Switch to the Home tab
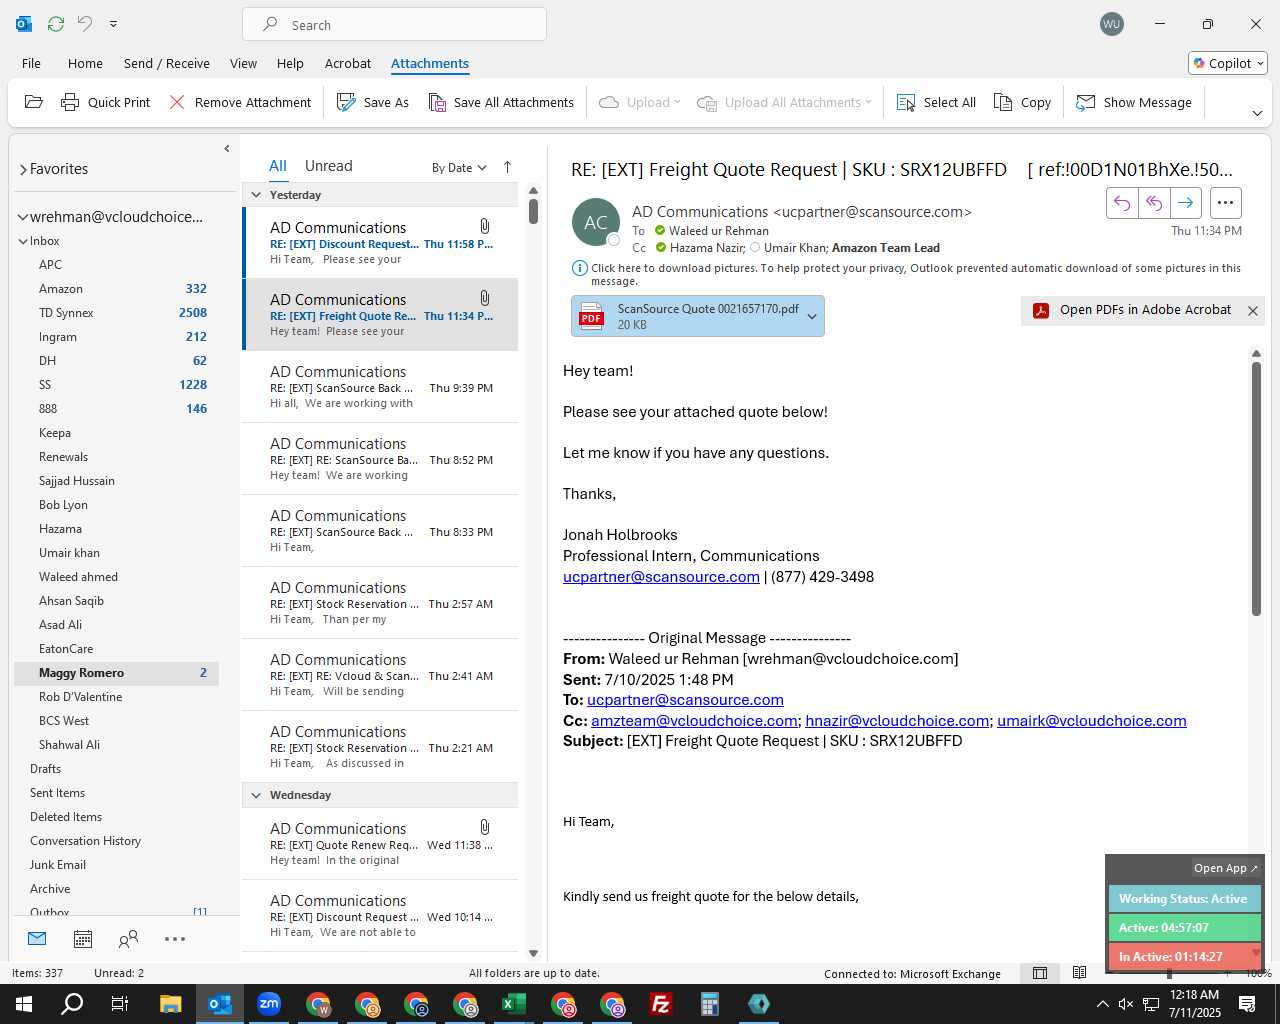Viewport: 1280px width, 1024px height. pos(85,63)
